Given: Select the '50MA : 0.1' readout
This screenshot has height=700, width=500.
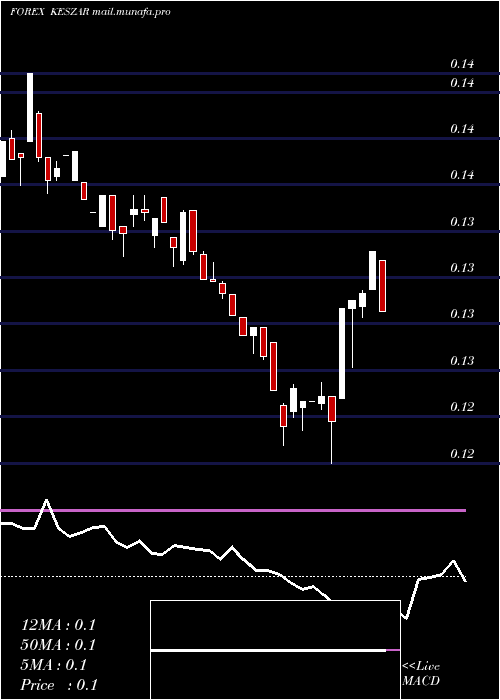Looking at the screenshot, I should 58,645.
